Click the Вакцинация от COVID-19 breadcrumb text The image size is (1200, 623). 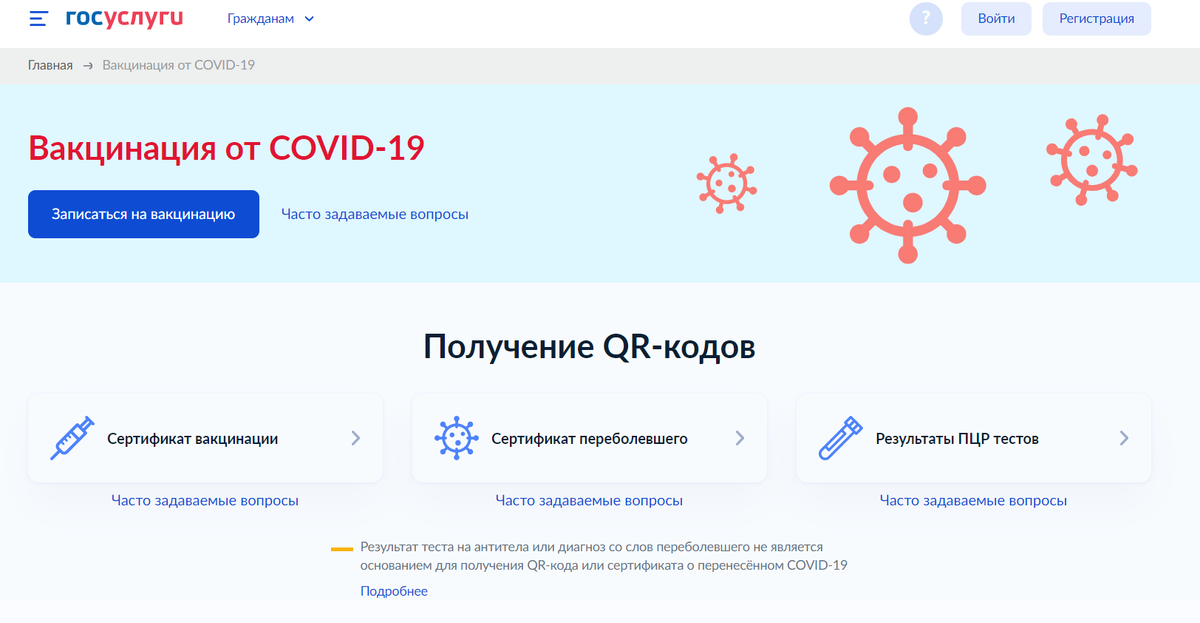click(x=179, y=65)
